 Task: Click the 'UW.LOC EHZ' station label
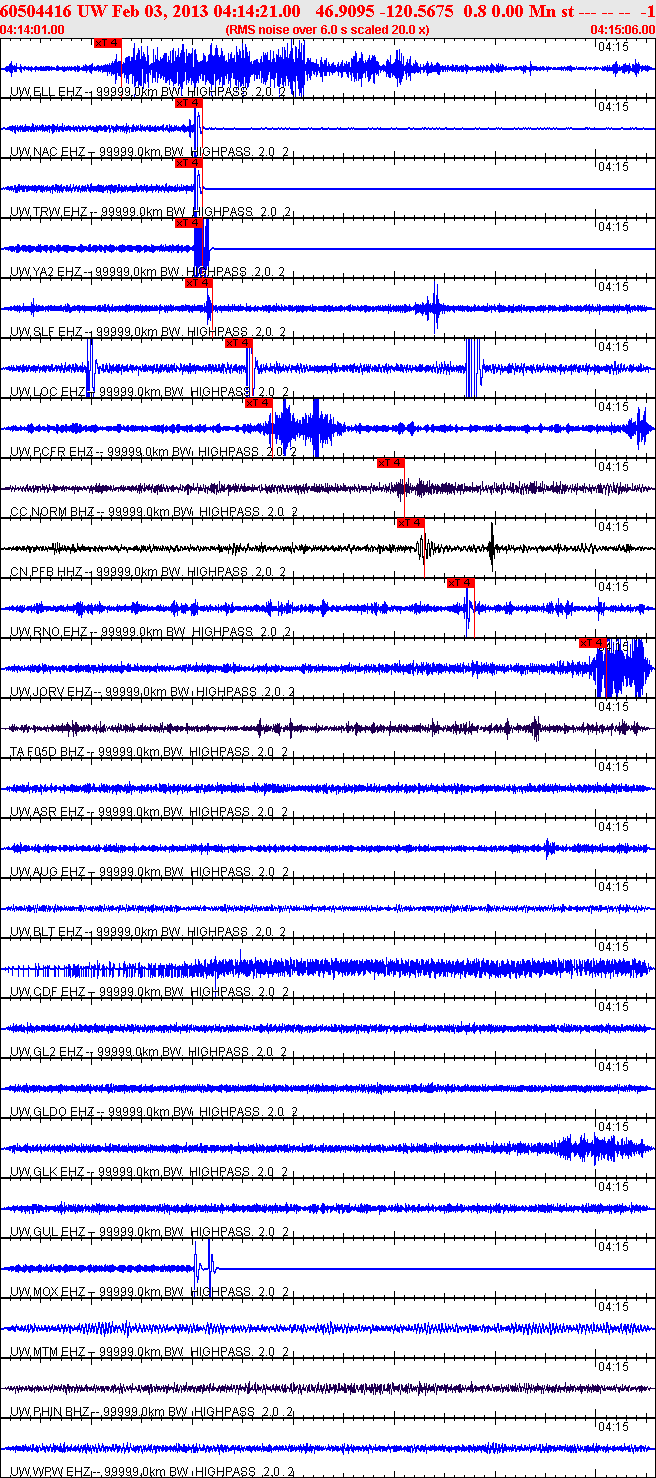tap(47, 391)
